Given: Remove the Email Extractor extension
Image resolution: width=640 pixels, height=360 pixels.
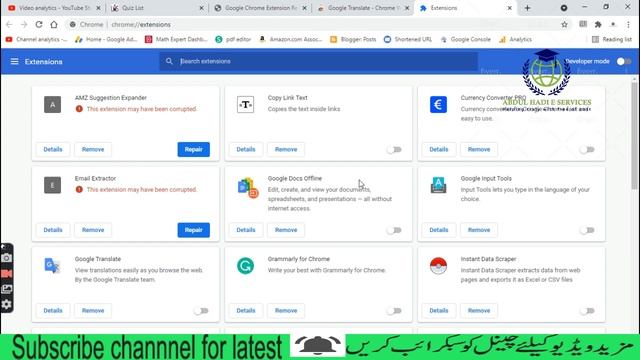Looking at the screenshot, I should pyautogui.click(x=93, y=230).
